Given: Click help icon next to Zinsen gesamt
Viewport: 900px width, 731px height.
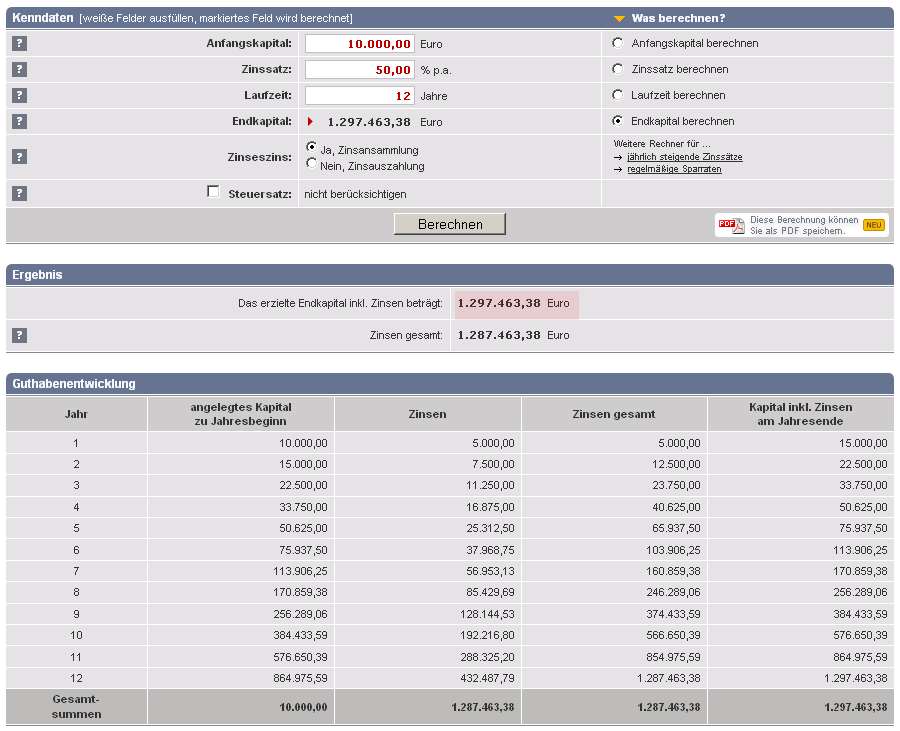Looking at the screenshot, I should (20, 335).
